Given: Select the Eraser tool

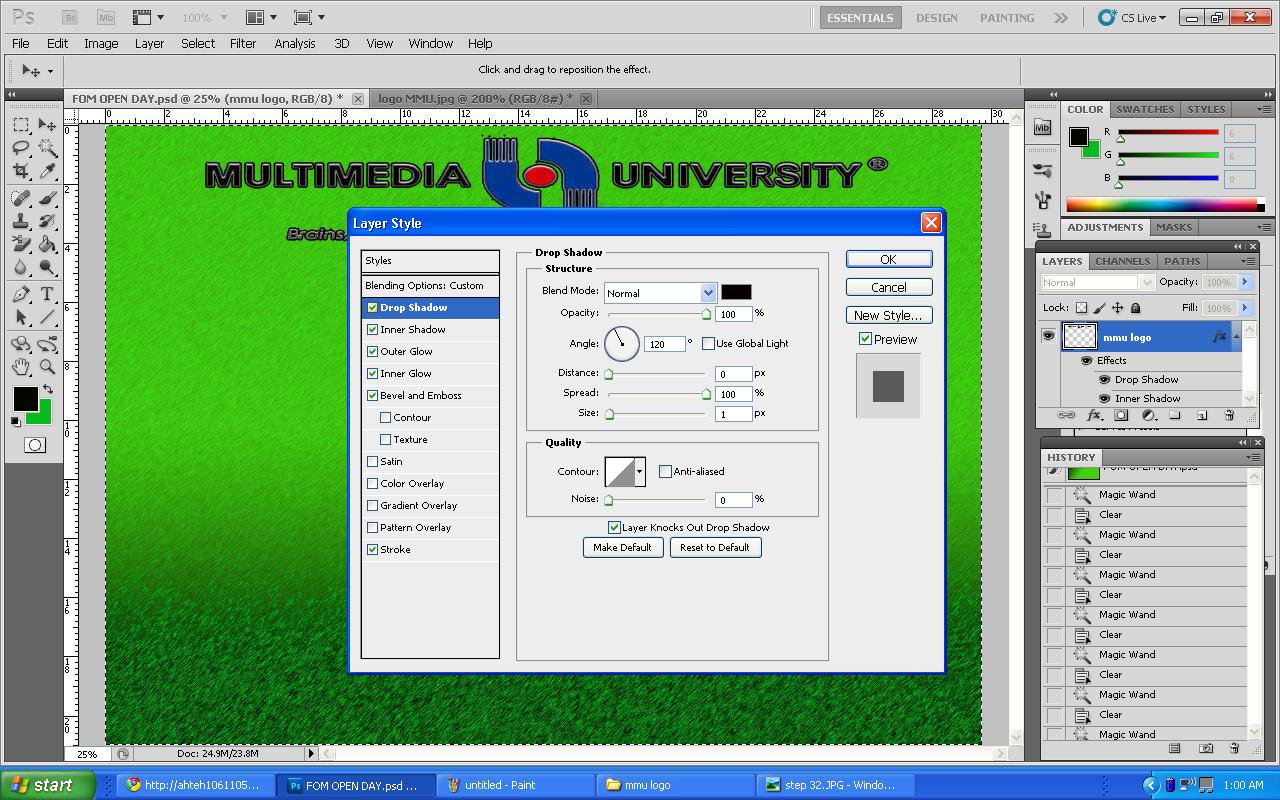Looking at the screenshot, I should coord(21,244).
